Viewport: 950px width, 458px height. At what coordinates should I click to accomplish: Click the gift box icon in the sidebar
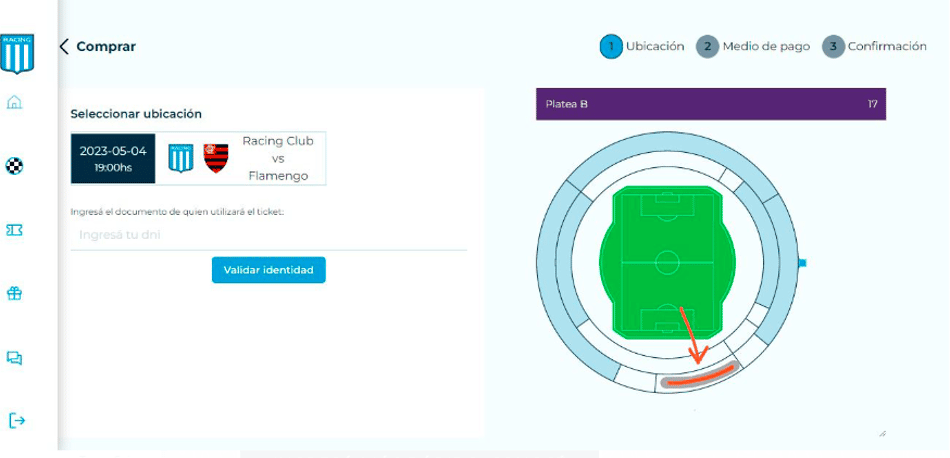15,294
